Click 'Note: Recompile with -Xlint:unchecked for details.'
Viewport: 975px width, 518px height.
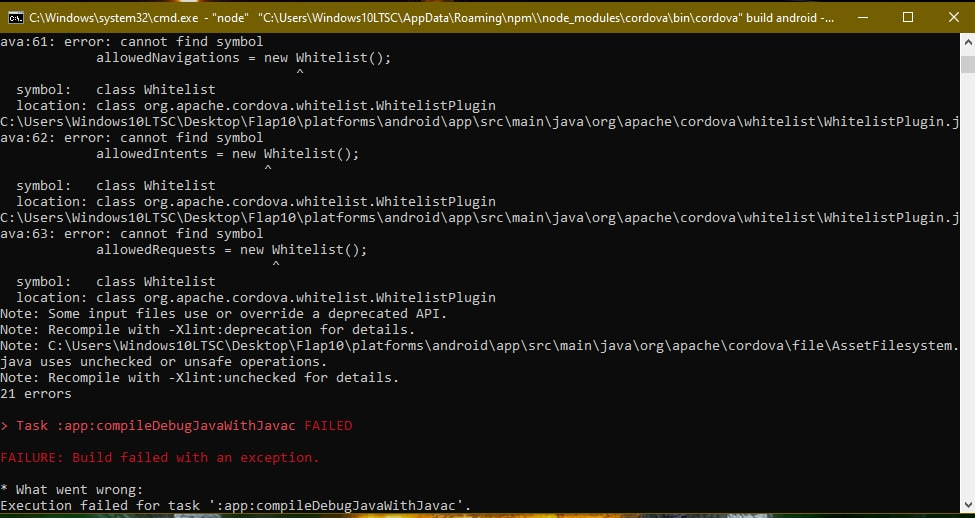(x=200, y=377)
